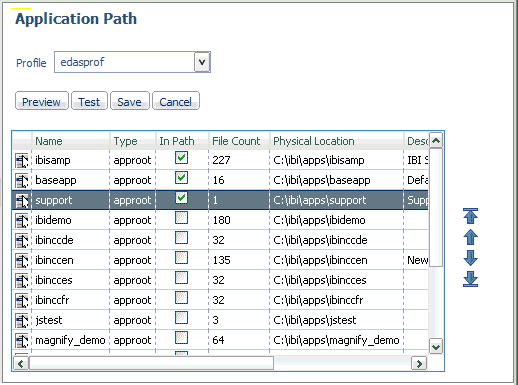Screen dimensions: 518x385
Task: Click the jstest row application icon
Action: (22, 320)
